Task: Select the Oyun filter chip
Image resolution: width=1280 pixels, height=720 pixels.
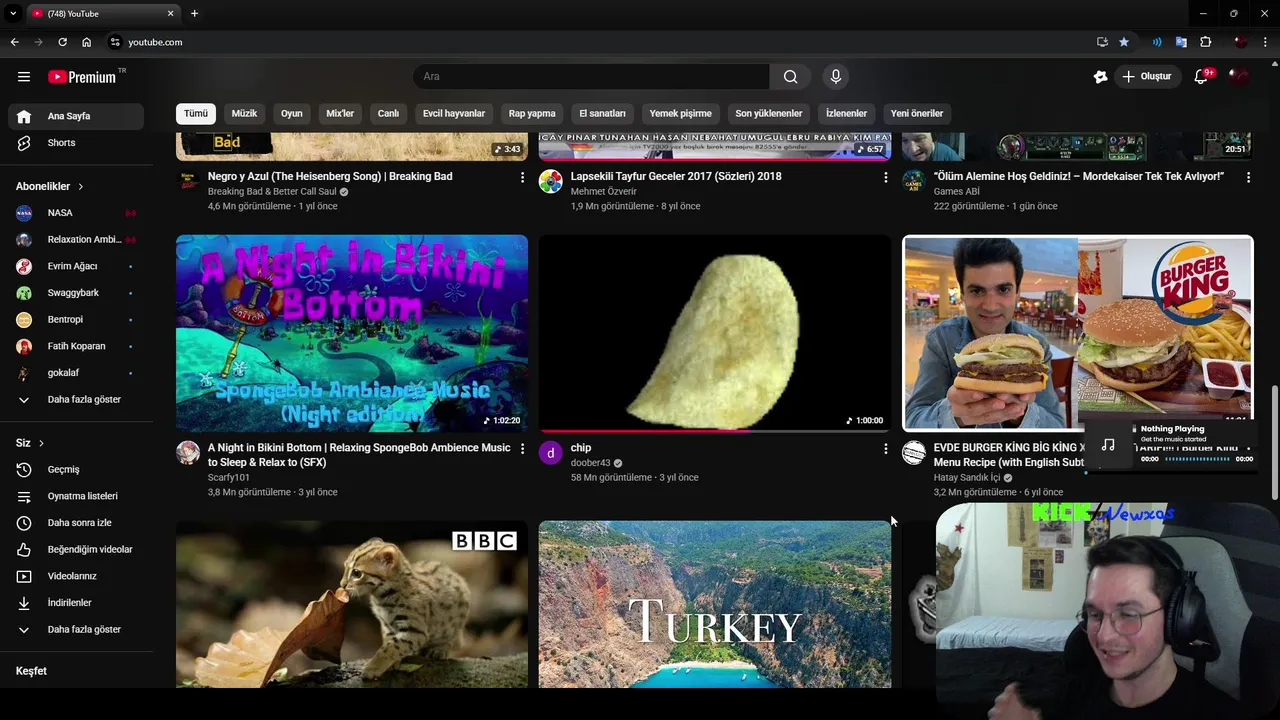Action: pyautogui.click(x=291, y=114)
